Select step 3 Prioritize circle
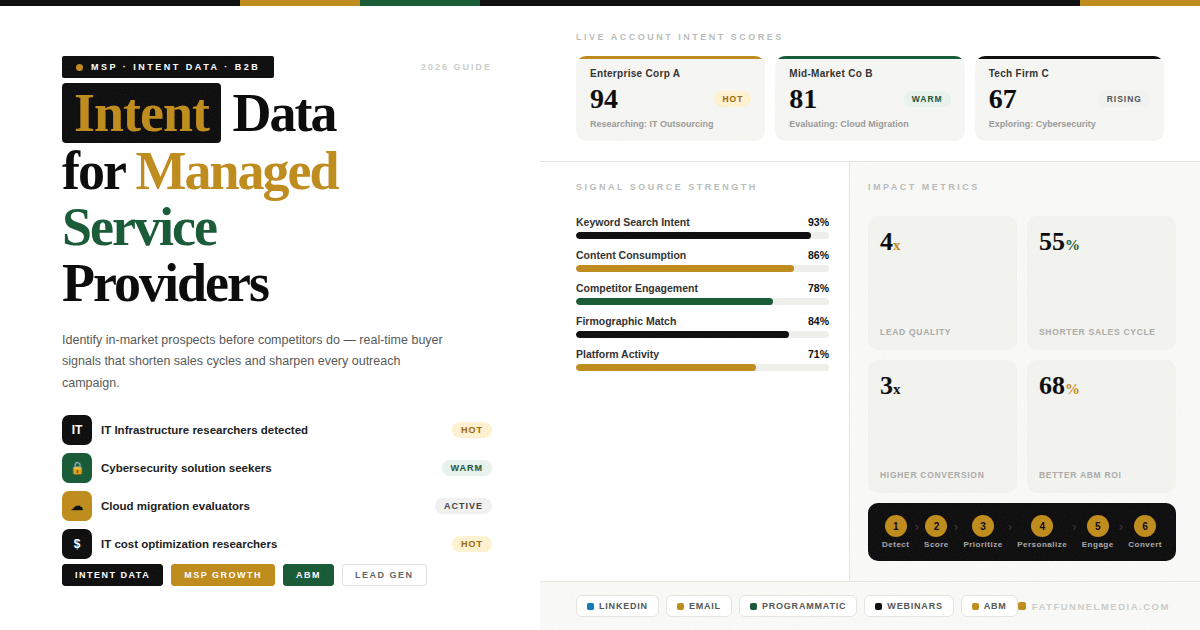 pos(983,526)
